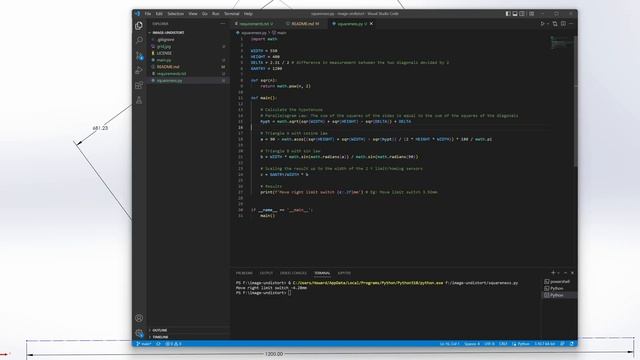
Task: Click the notifications bell in status bar
Action: pyautogui.click(x=571, y=344)
